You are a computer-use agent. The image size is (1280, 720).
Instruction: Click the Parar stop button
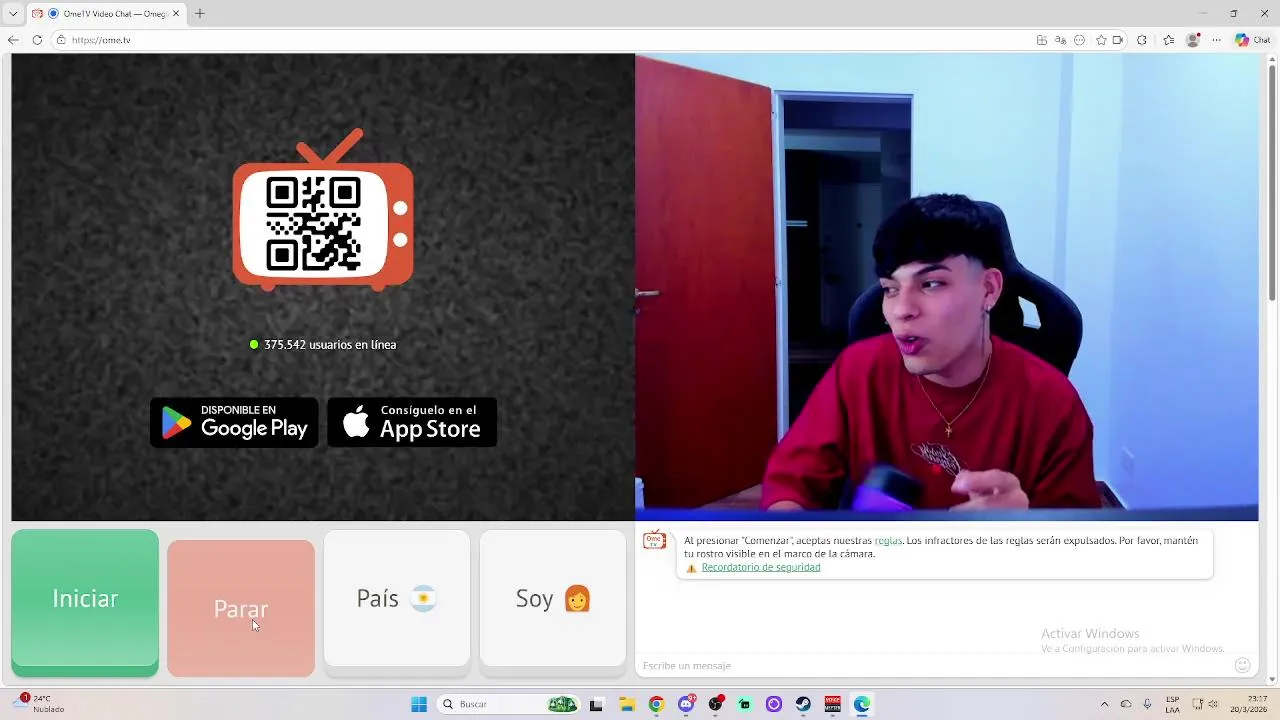[x=241, y=608]
